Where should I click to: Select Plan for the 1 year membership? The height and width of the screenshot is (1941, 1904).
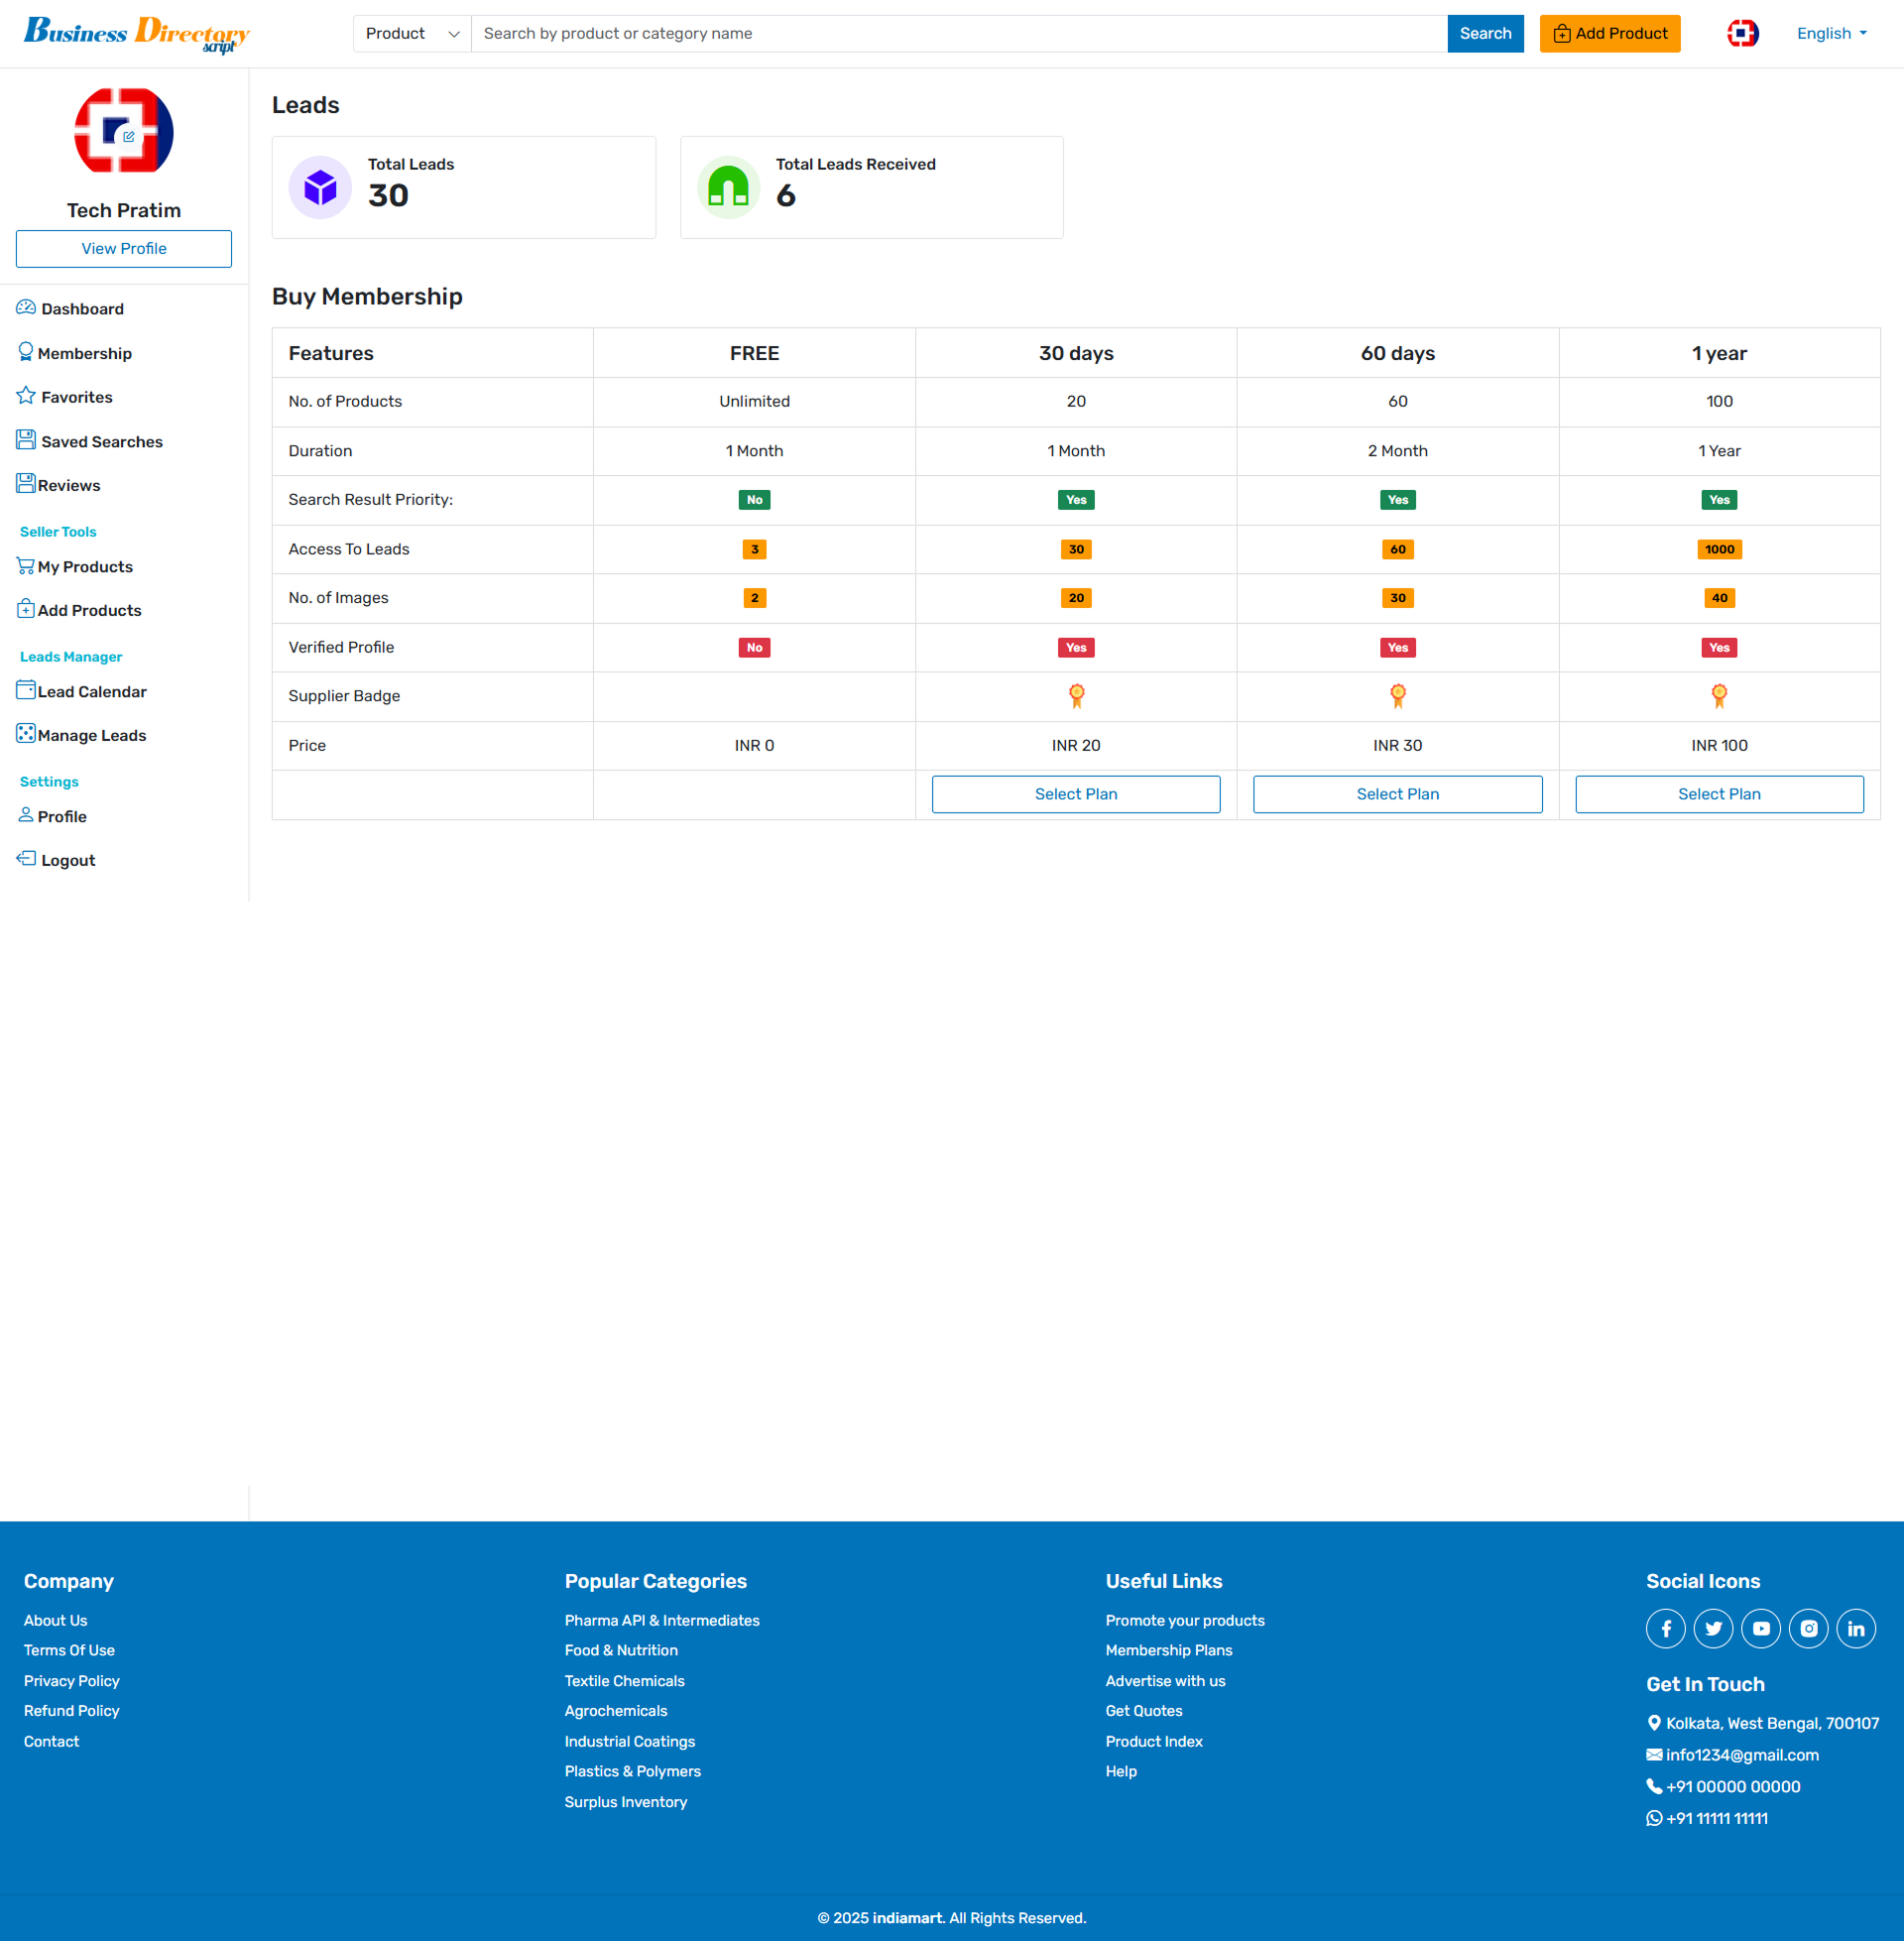coord(1718,794)
